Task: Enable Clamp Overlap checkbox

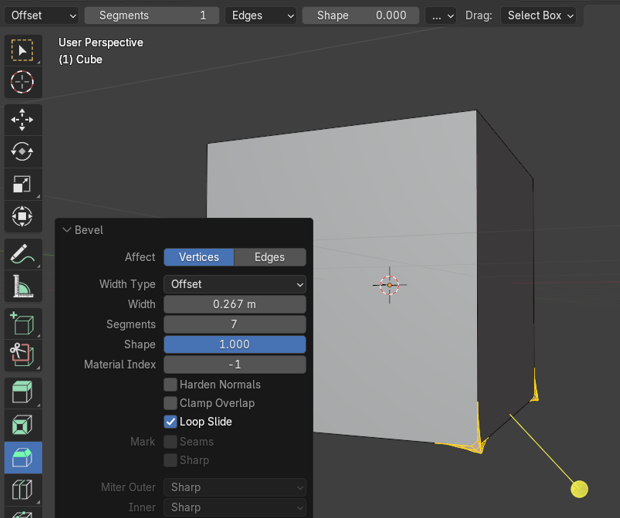Action: [171, 403]
